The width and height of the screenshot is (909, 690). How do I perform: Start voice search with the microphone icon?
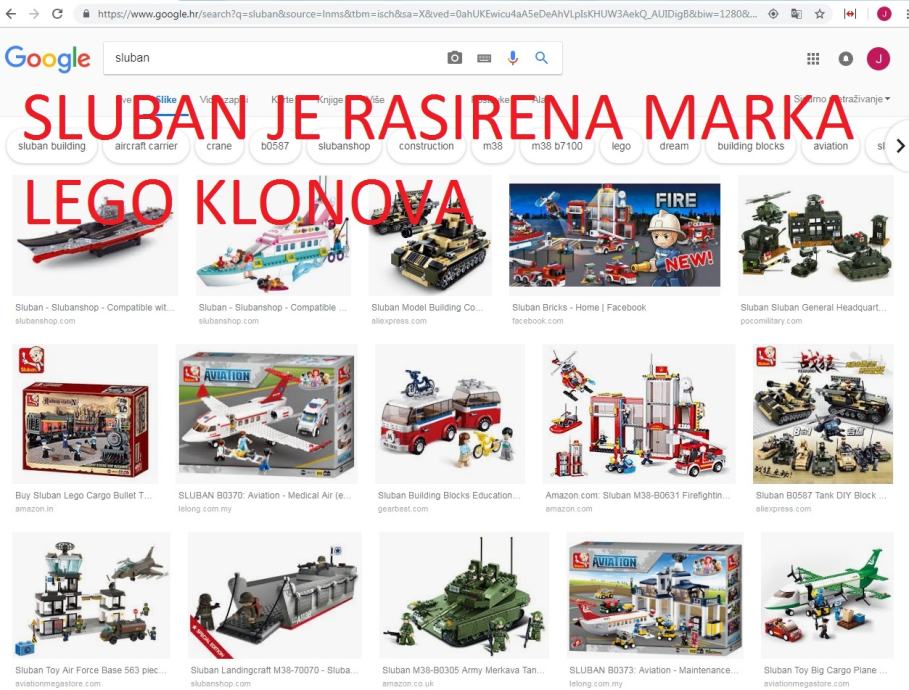[512, 58]
